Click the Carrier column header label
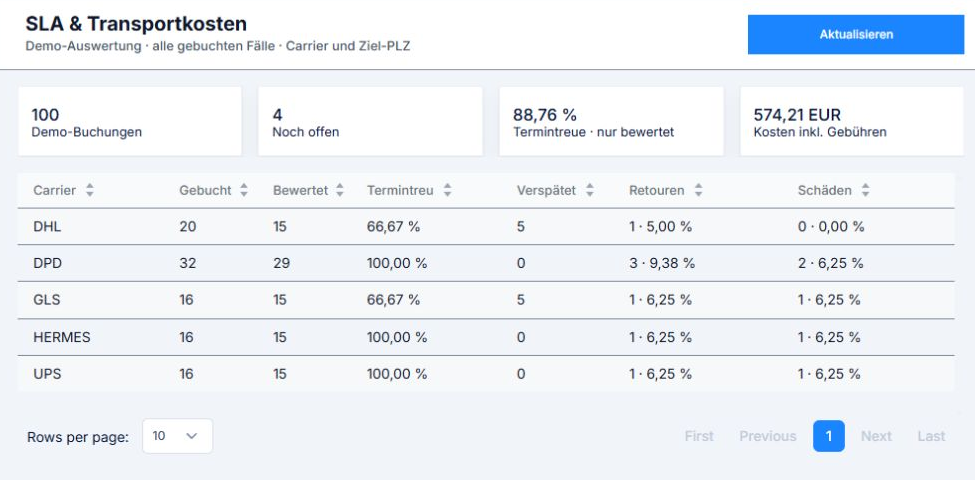 55,190
